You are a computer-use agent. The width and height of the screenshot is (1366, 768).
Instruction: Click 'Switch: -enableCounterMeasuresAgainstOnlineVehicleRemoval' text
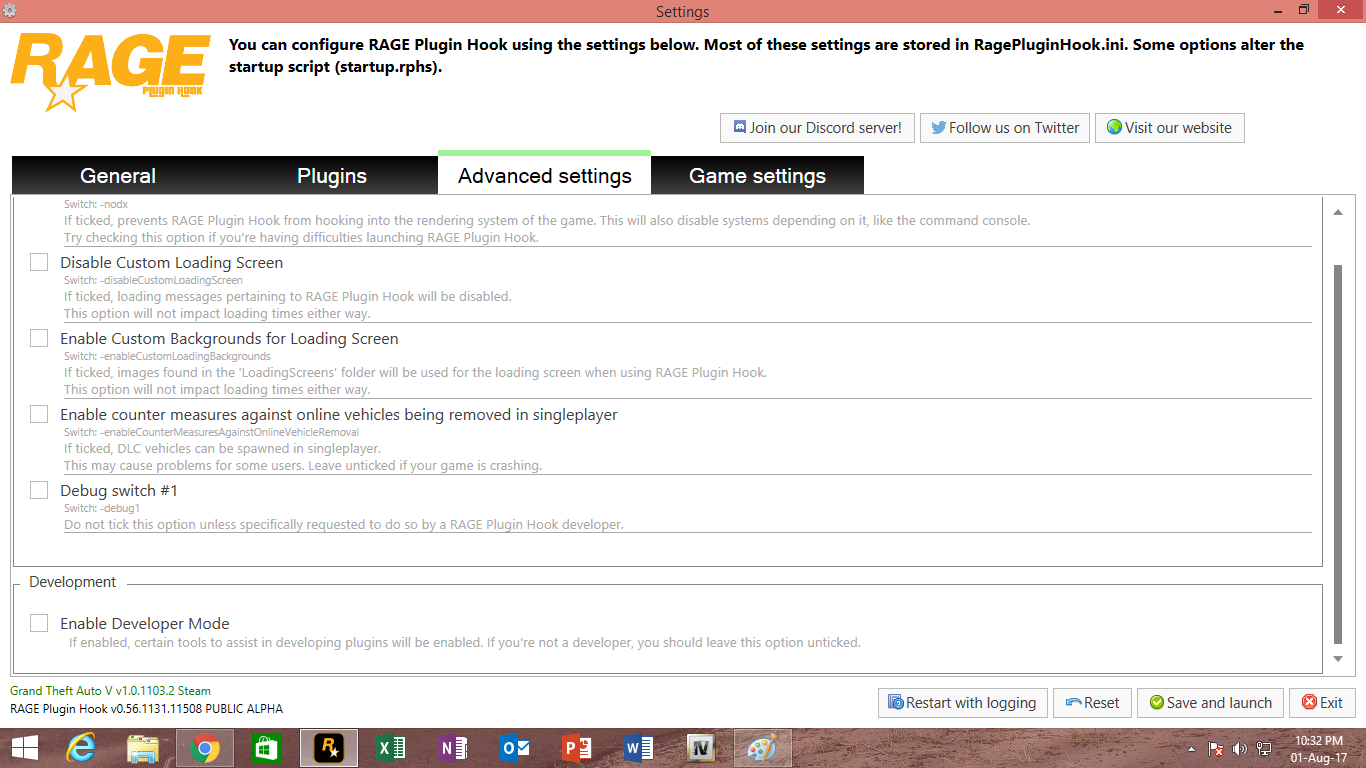point(211,432)
